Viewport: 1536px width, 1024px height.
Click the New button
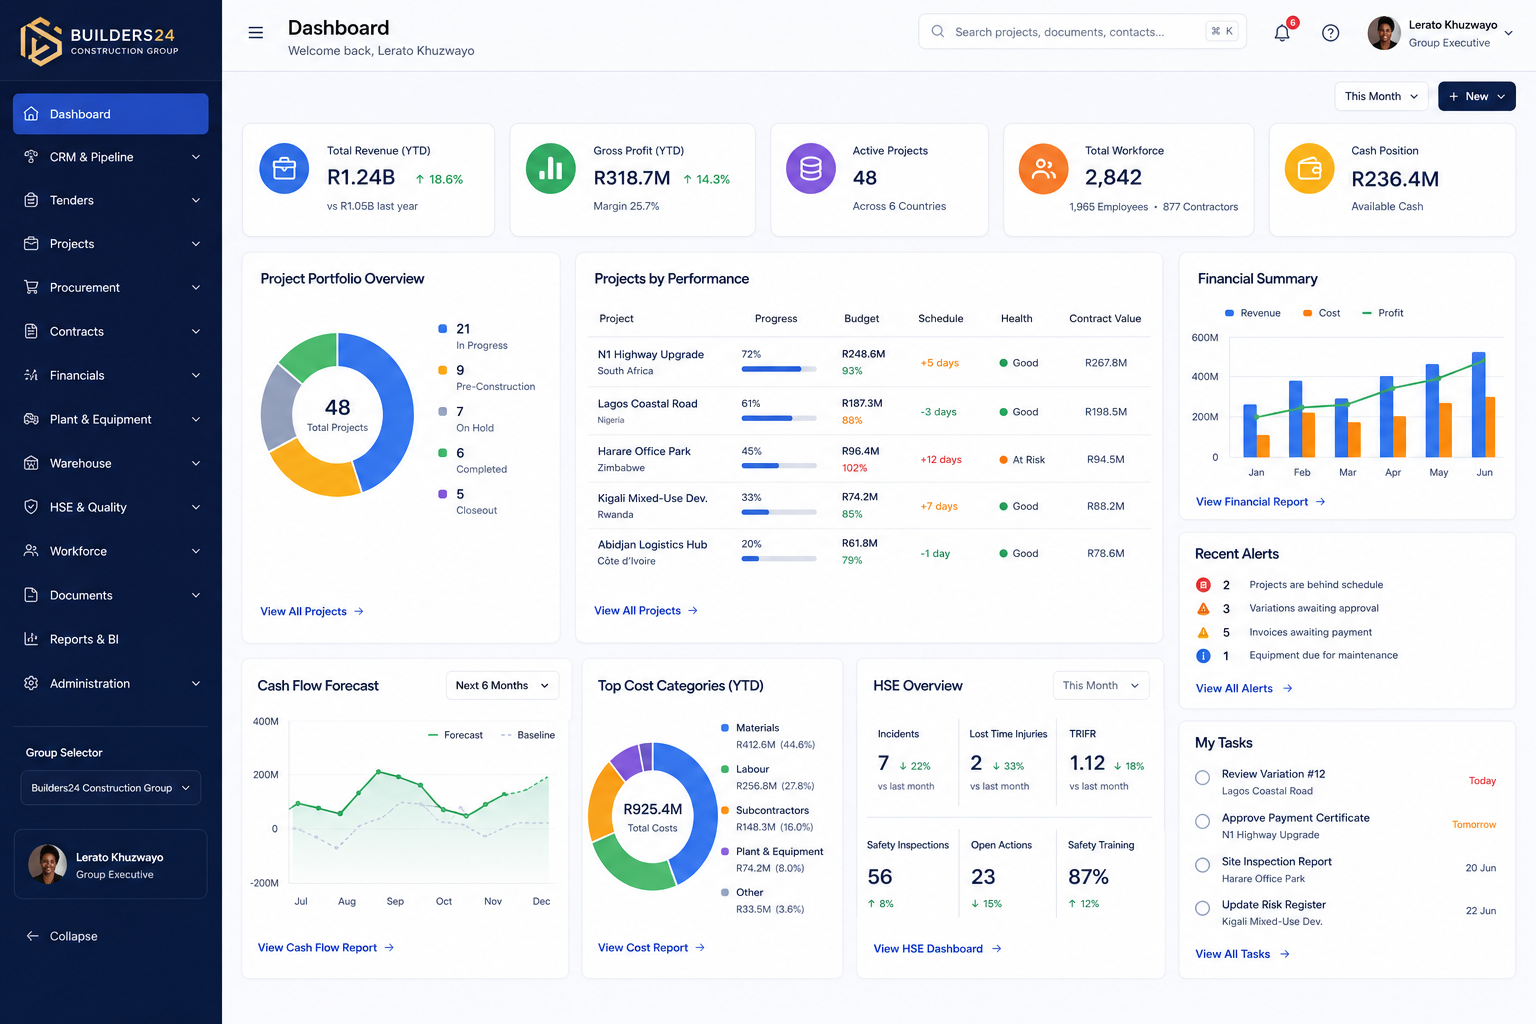pyautogui.click(x=1476, y=96)
